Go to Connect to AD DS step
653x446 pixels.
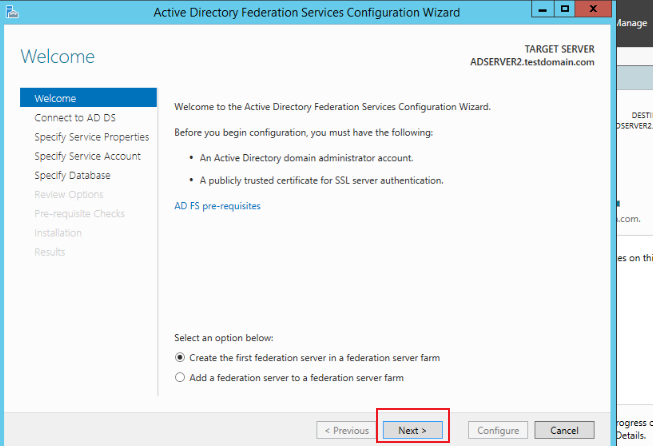[75, 118]
